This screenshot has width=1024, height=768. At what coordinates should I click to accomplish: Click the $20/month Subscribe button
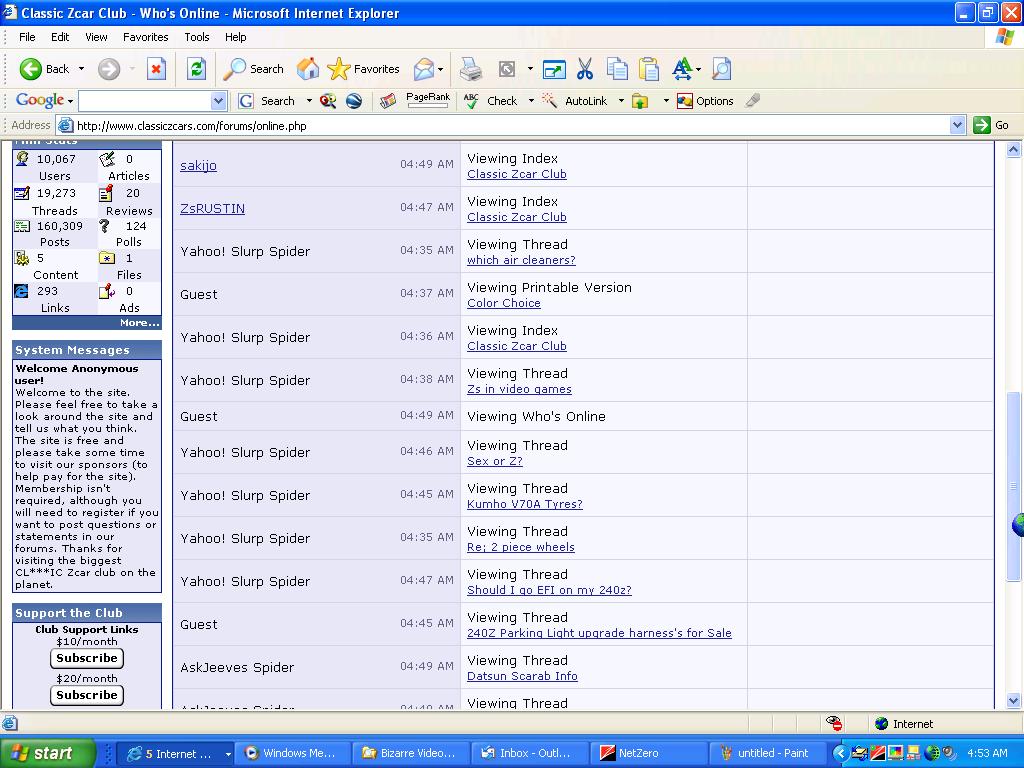pos(87,695)
